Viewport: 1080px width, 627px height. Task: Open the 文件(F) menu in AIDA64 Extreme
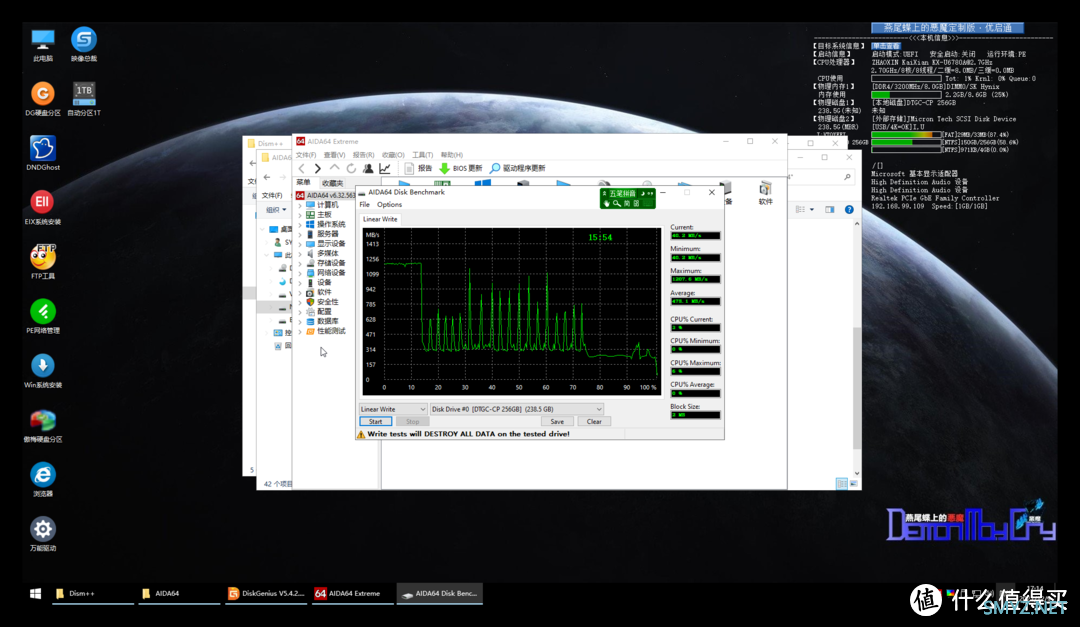306,155
